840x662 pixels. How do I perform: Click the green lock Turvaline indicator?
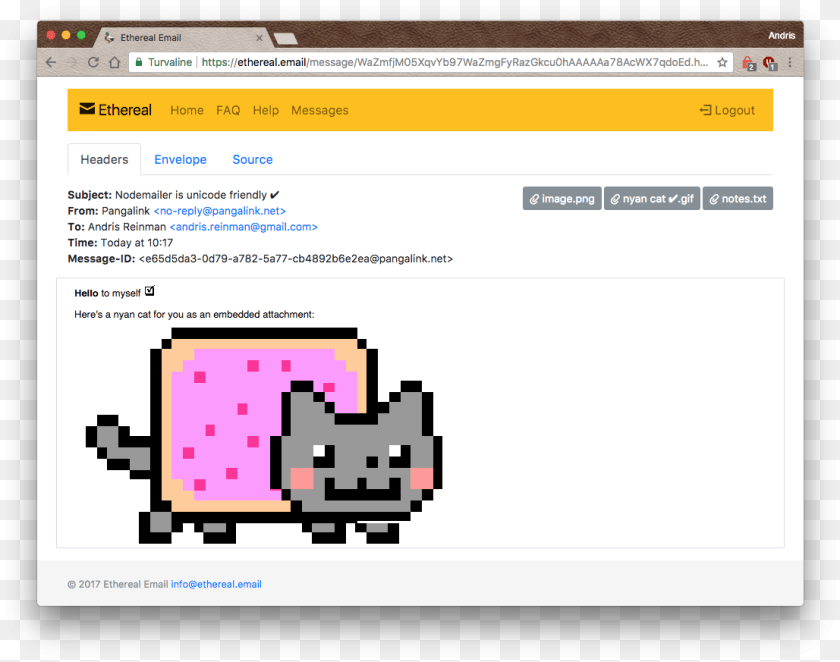(x=163, y=62)
